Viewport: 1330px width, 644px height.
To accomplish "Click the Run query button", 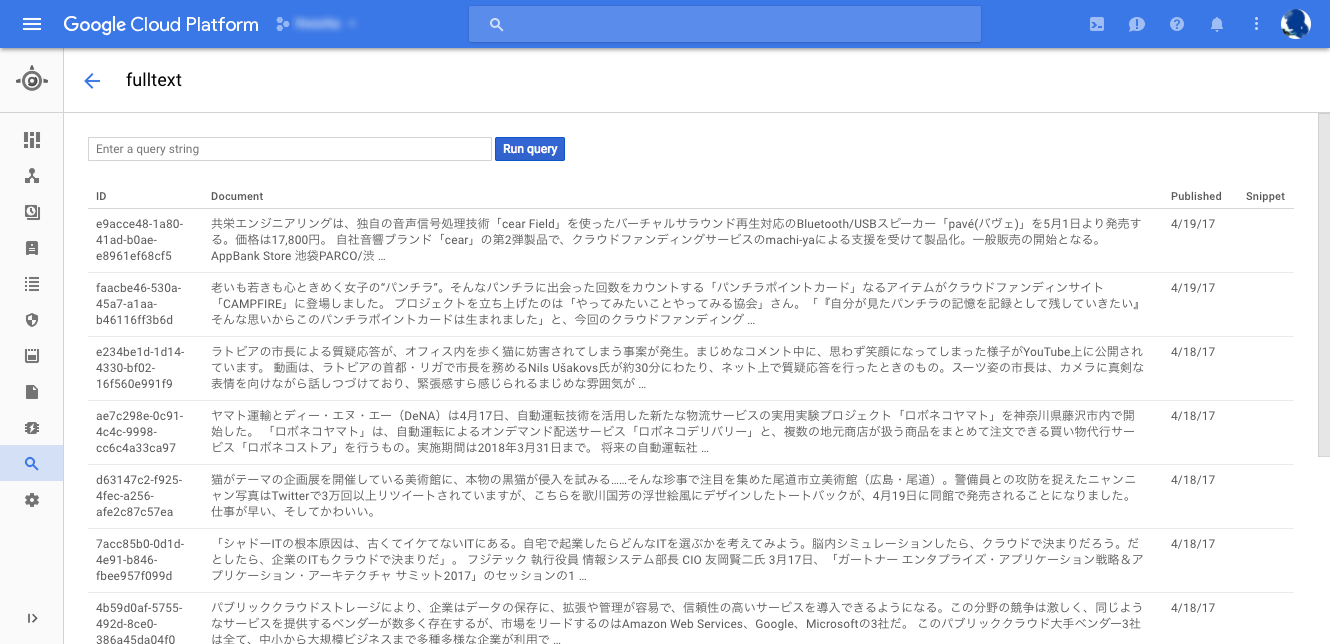I will (529, 148).
